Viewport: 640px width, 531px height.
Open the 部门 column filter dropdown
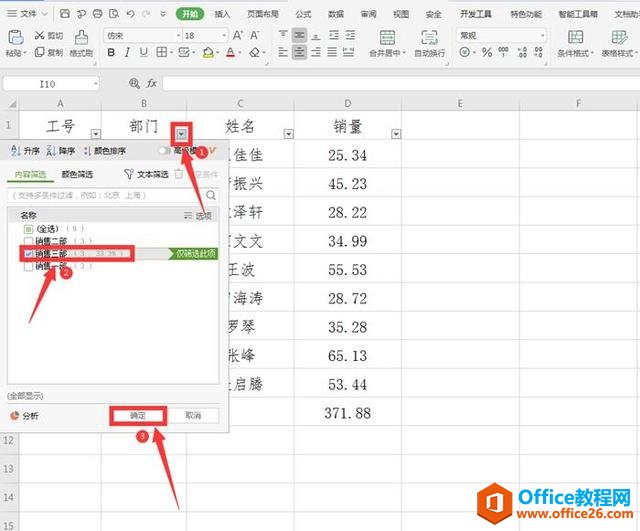(x=182, y=134)
